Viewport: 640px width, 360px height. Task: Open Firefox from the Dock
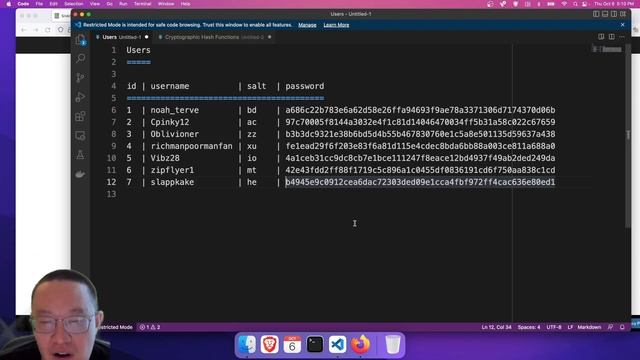click(360, 344)
